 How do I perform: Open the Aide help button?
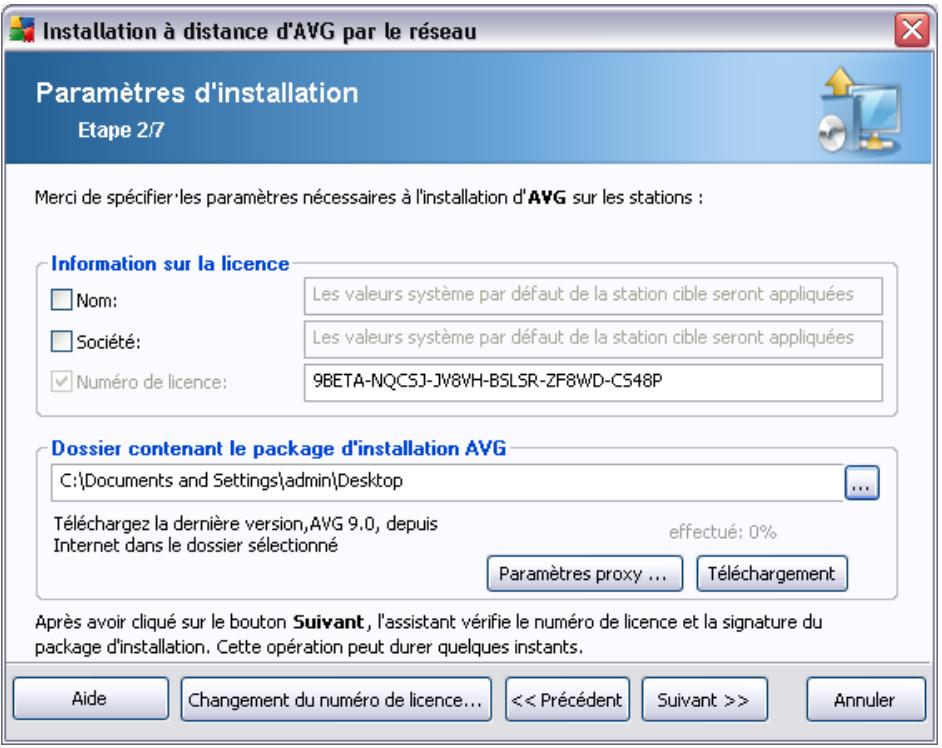tap(91, 699)
